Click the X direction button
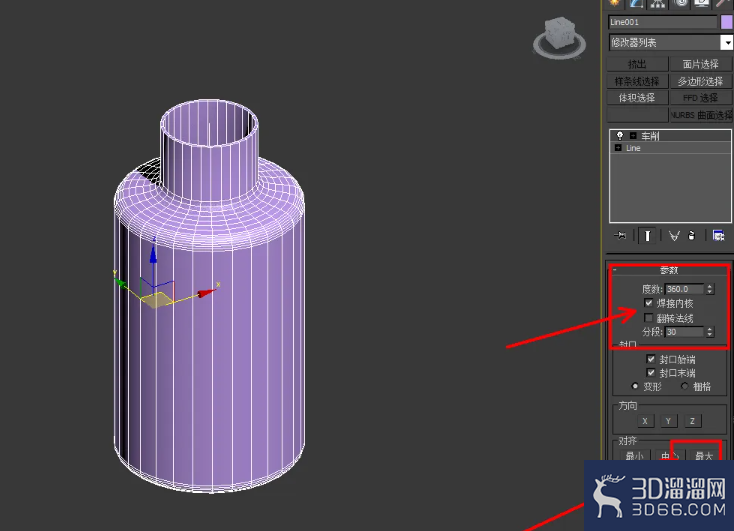 645,420
